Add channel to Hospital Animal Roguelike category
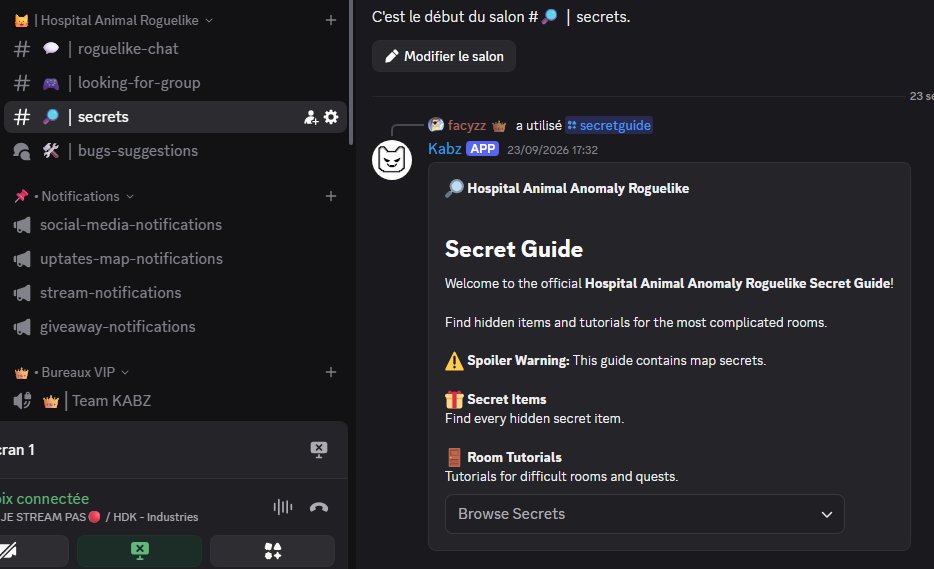934x569 pixels. point(331,20)
